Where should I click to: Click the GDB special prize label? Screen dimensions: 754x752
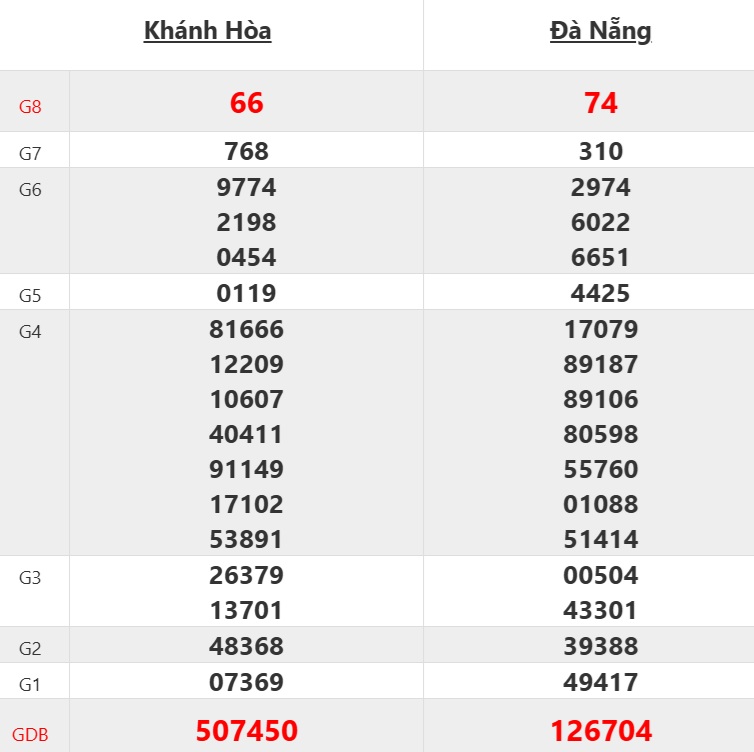tap(31, 734)
